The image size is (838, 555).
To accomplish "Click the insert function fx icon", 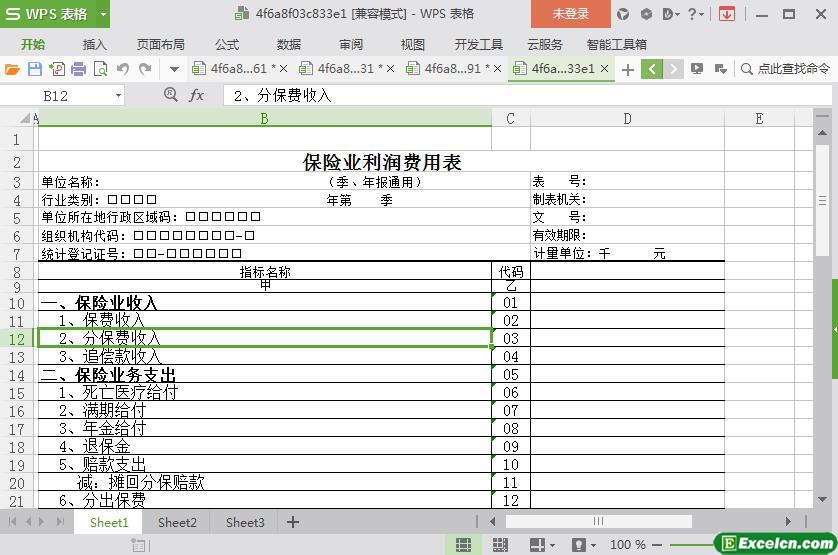I will tap(197, 95).
